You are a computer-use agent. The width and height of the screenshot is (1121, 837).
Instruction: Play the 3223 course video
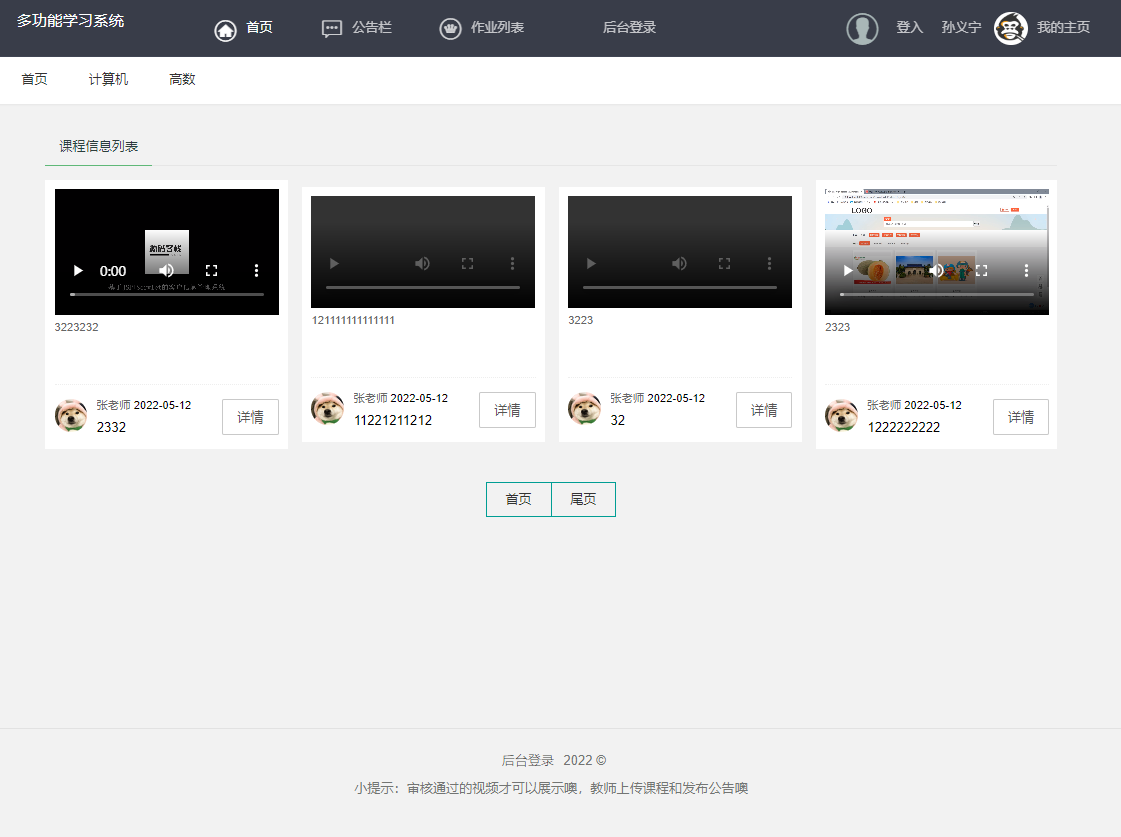[591, 264]
